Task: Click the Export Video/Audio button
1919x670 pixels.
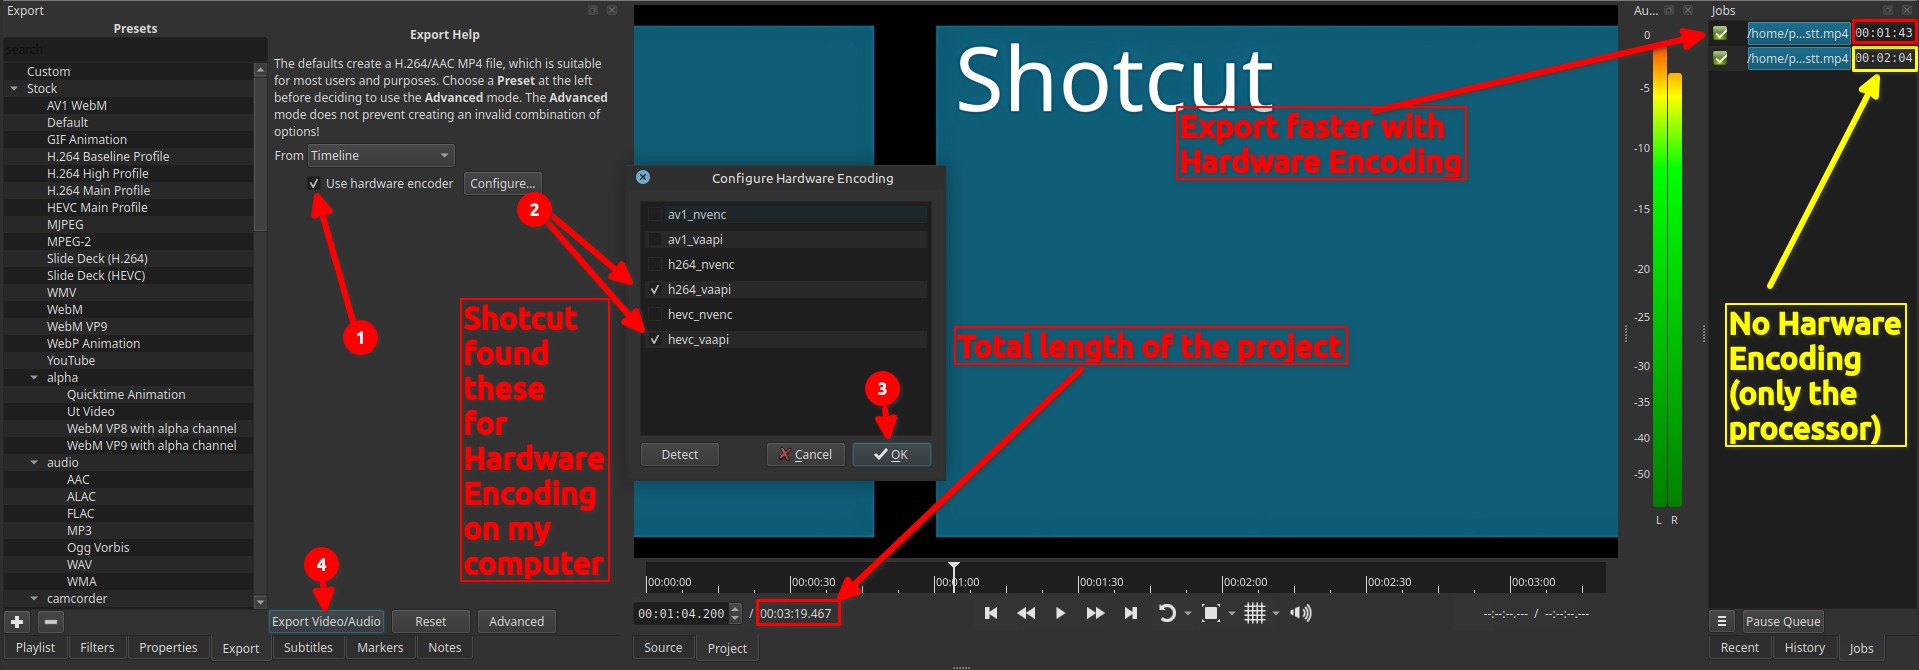Action: (326, 622)
